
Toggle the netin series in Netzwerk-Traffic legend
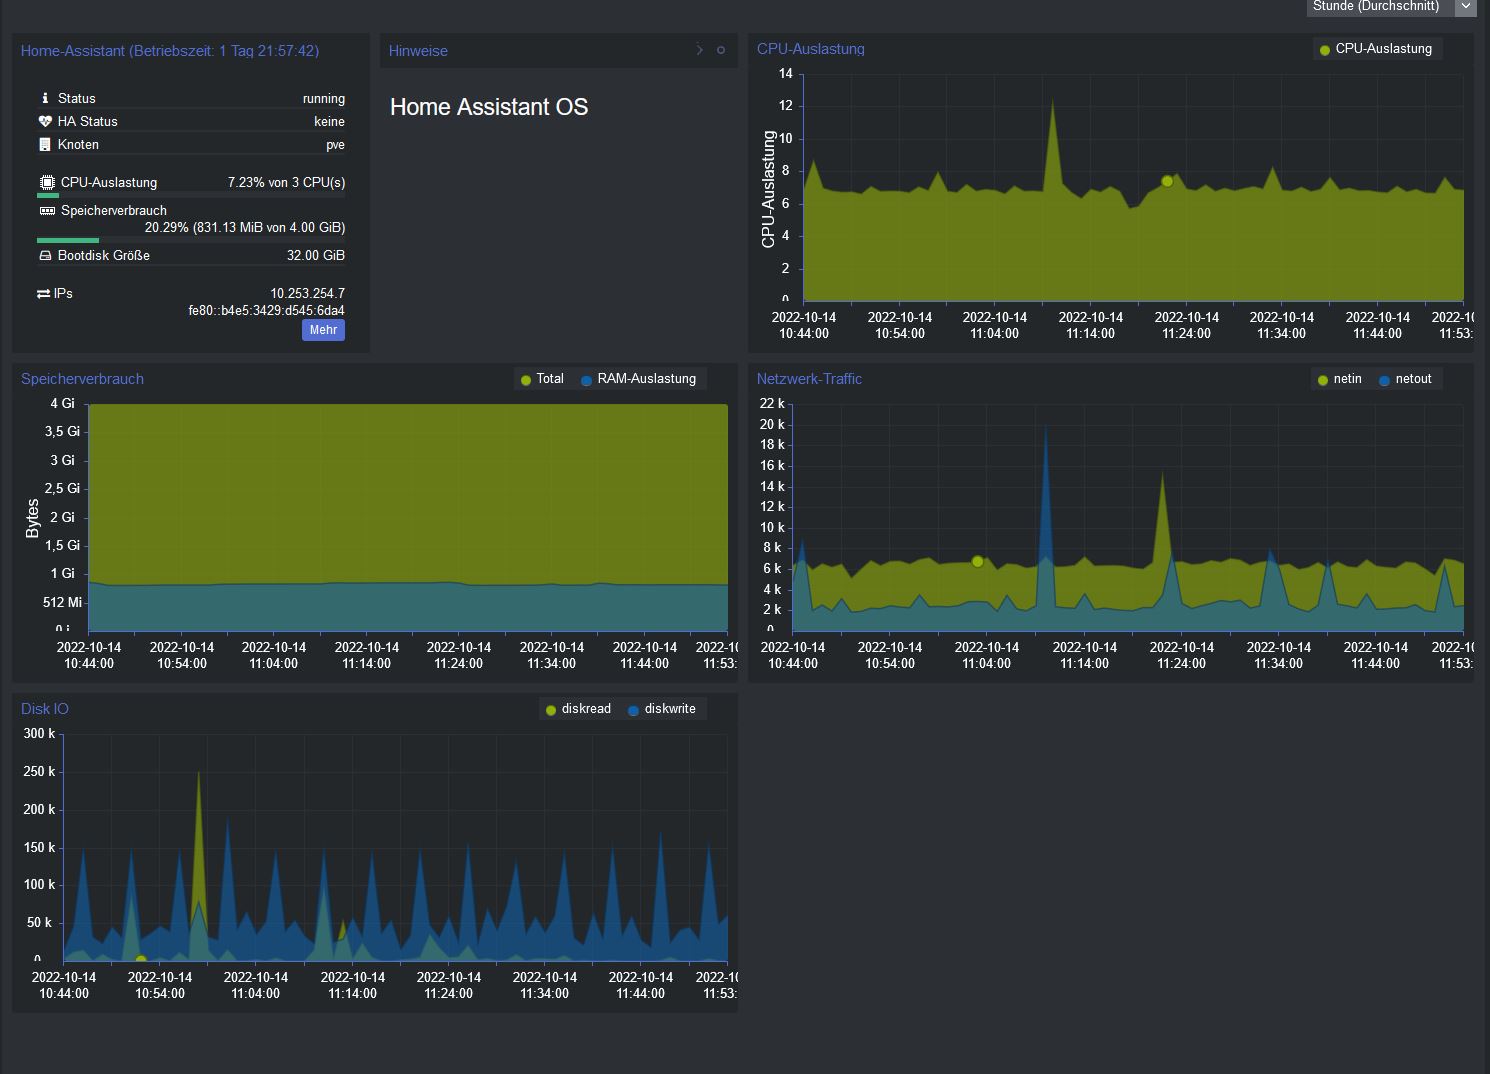tap(1338, 379)
